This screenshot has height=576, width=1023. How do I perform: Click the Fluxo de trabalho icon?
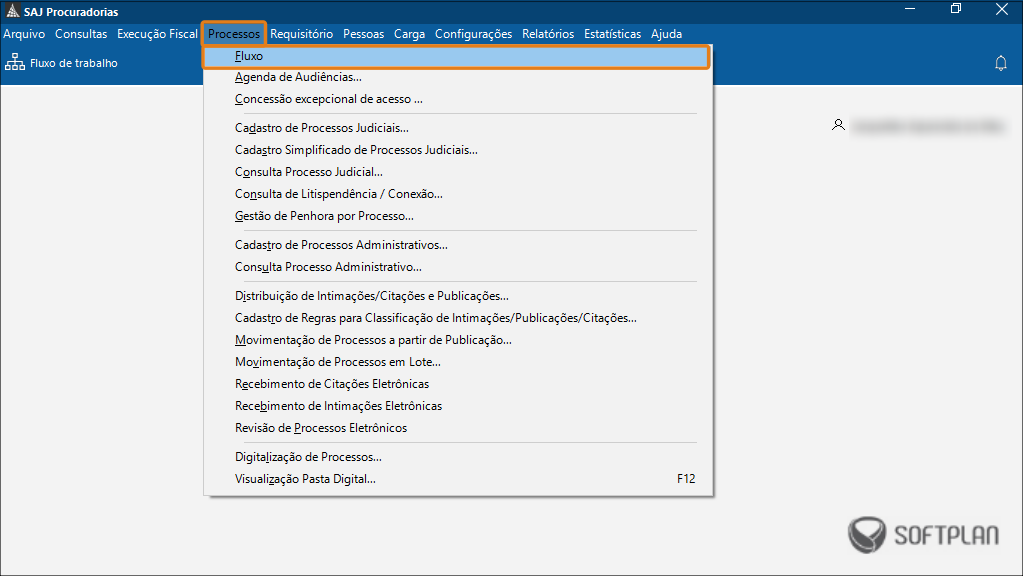15,63
